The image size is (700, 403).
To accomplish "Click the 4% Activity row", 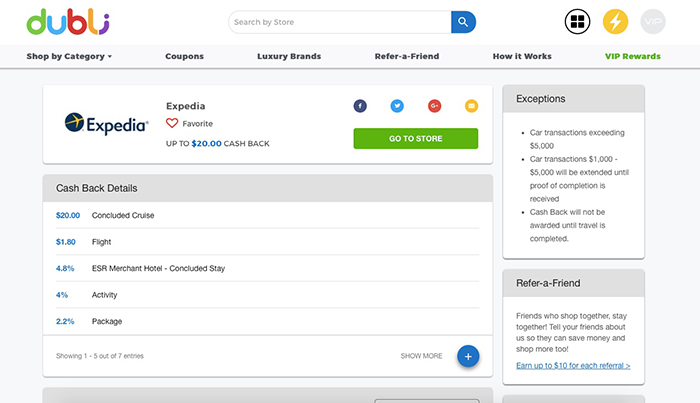I will tap(267, 295).
